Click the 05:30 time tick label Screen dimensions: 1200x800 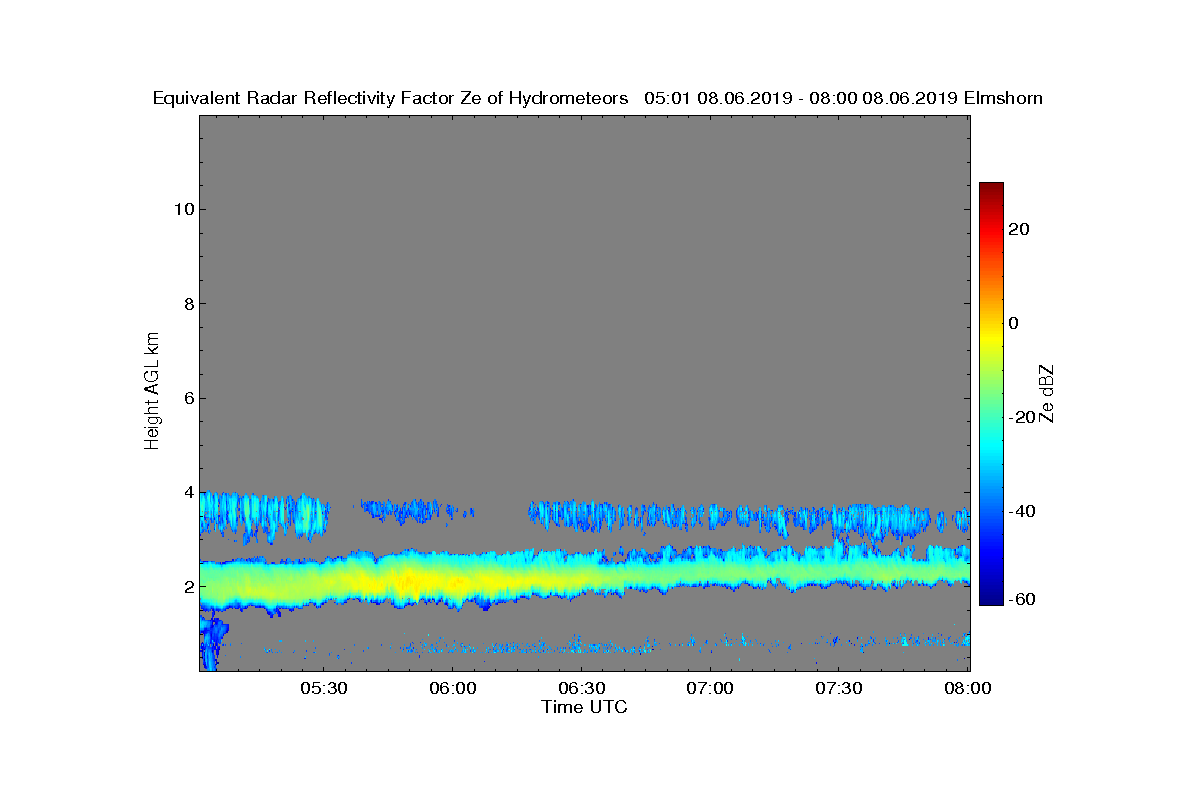(x=323, y=689)
